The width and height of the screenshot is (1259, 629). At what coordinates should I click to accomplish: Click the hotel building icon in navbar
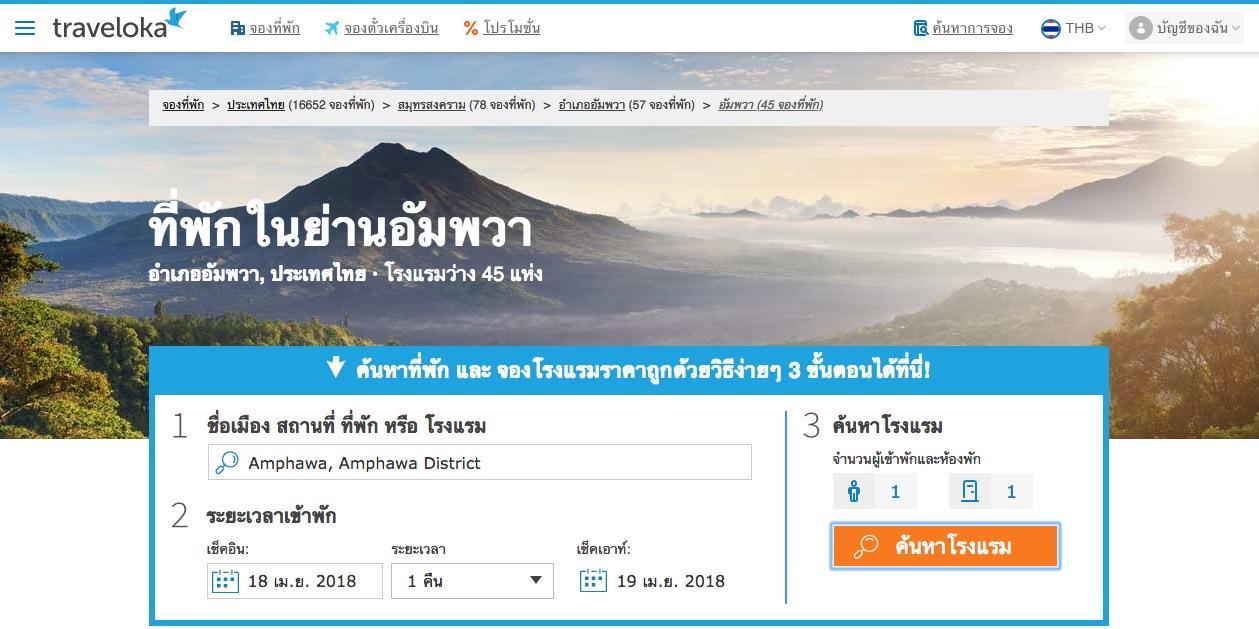pyautogui.click(x=237, y=28)
